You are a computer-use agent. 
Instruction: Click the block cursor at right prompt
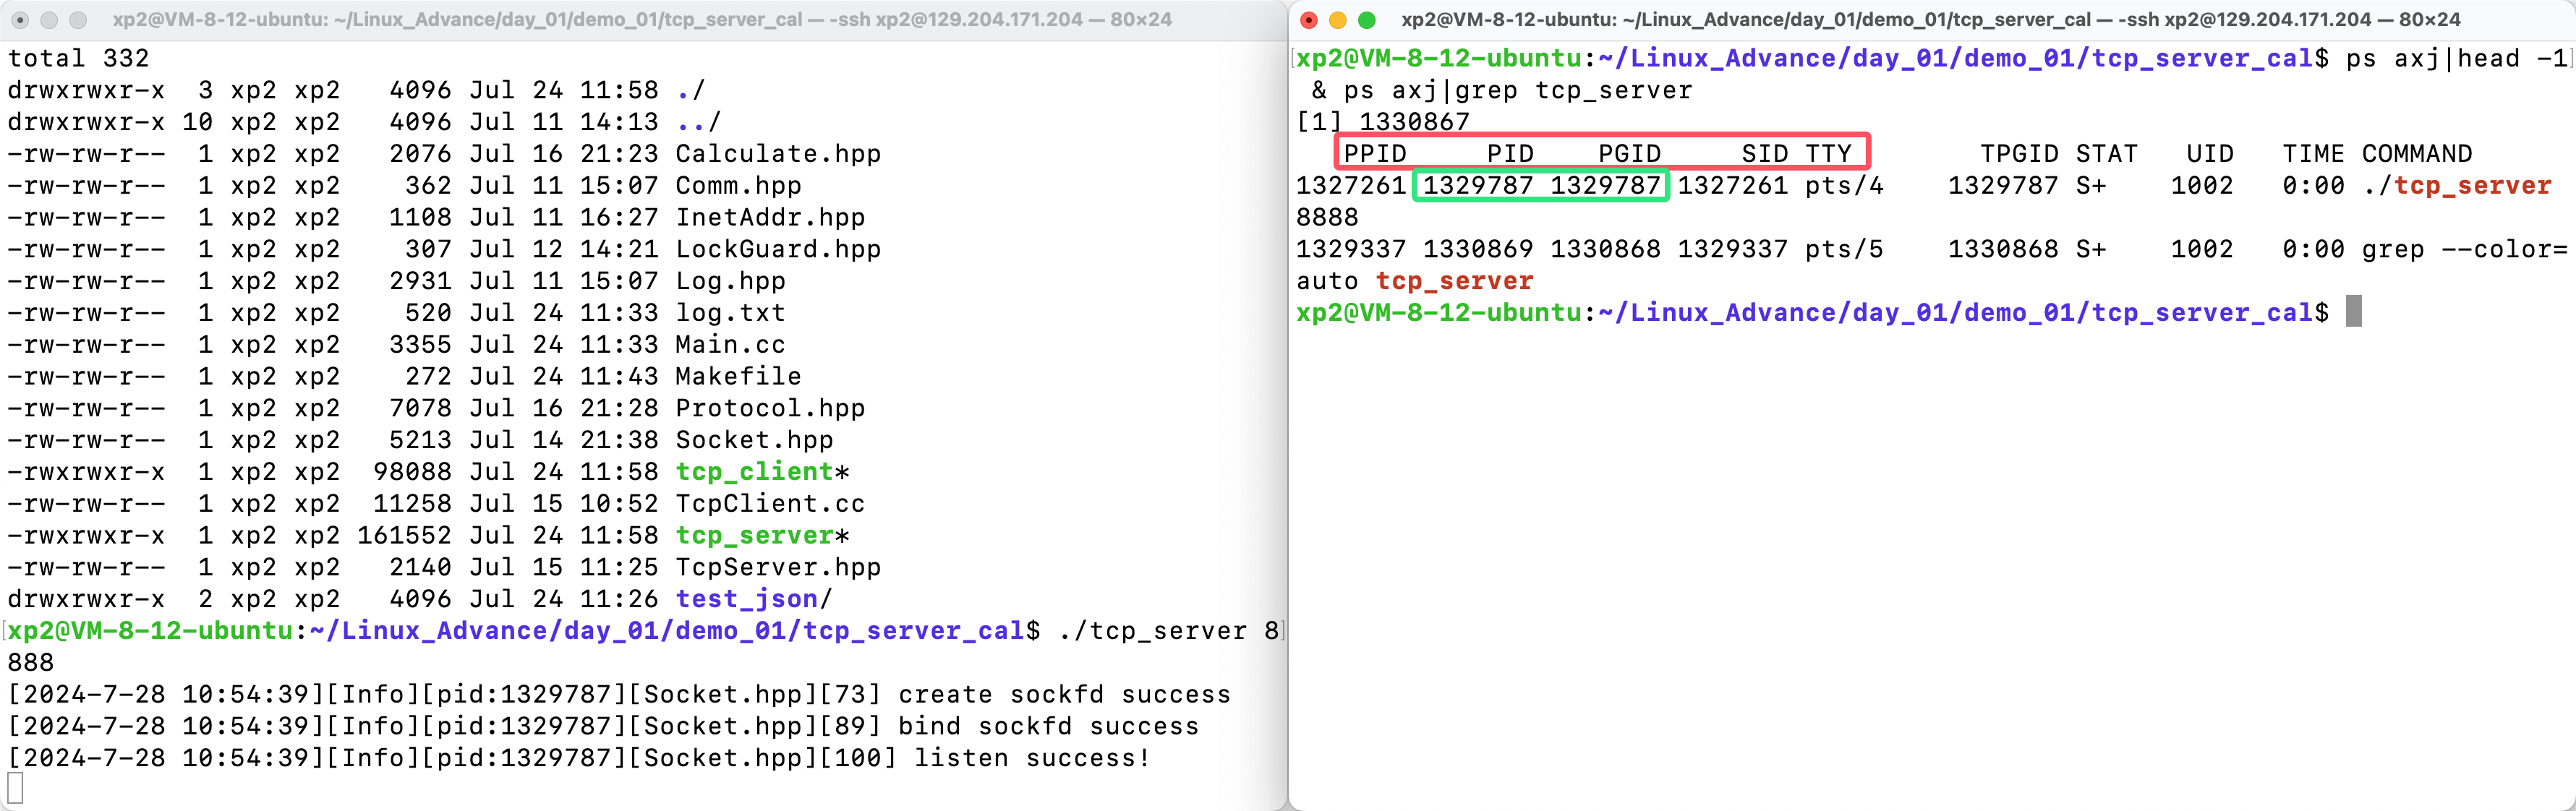[2353, 312]
